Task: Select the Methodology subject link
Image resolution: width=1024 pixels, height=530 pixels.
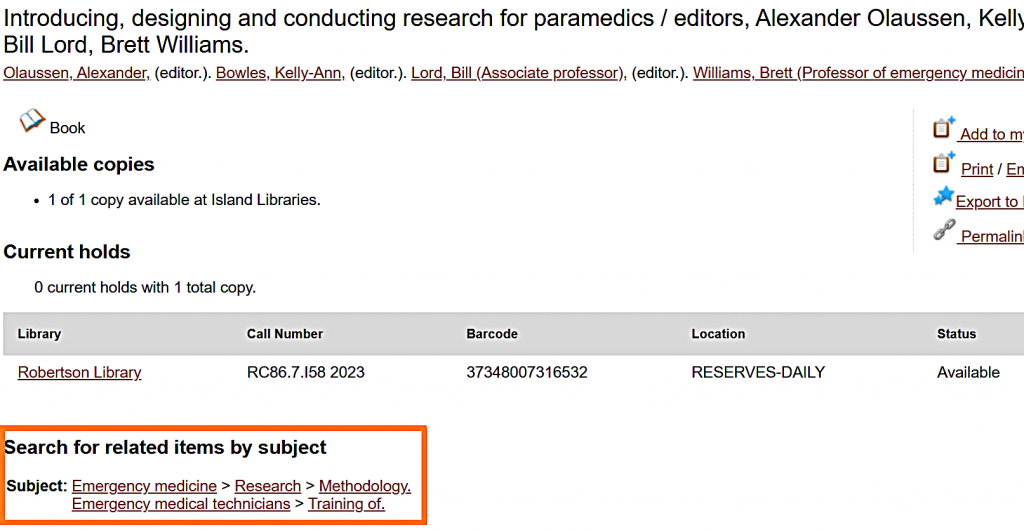Action: click(365, 487)
